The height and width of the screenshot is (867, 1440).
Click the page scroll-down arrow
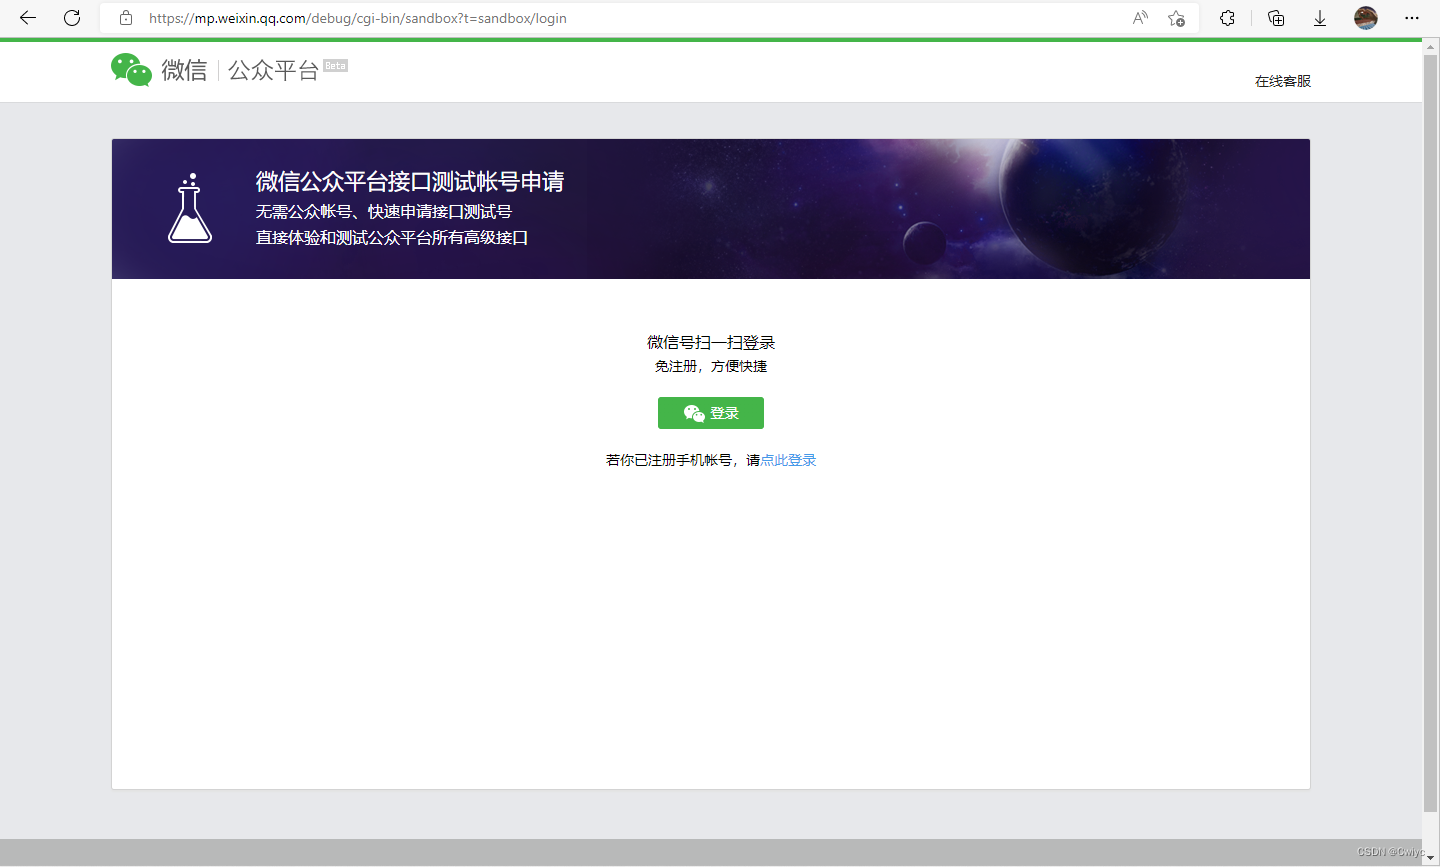(1431, 858)
